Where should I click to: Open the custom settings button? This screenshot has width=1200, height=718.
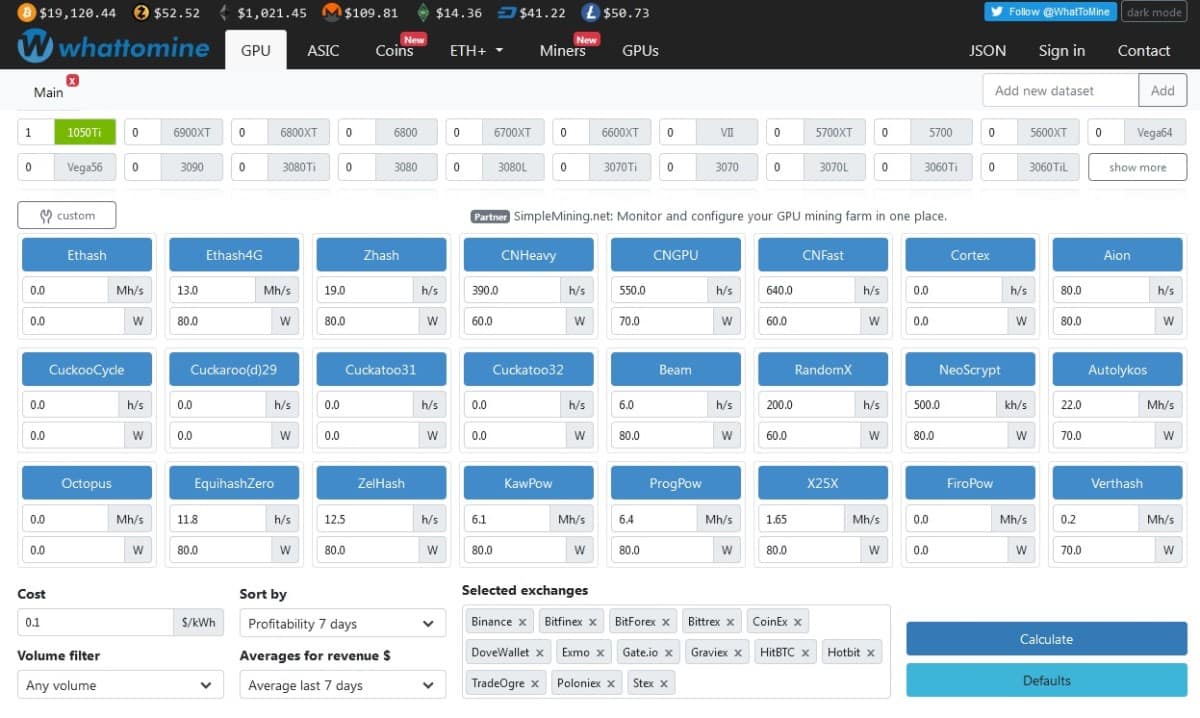tap(67, 215)
